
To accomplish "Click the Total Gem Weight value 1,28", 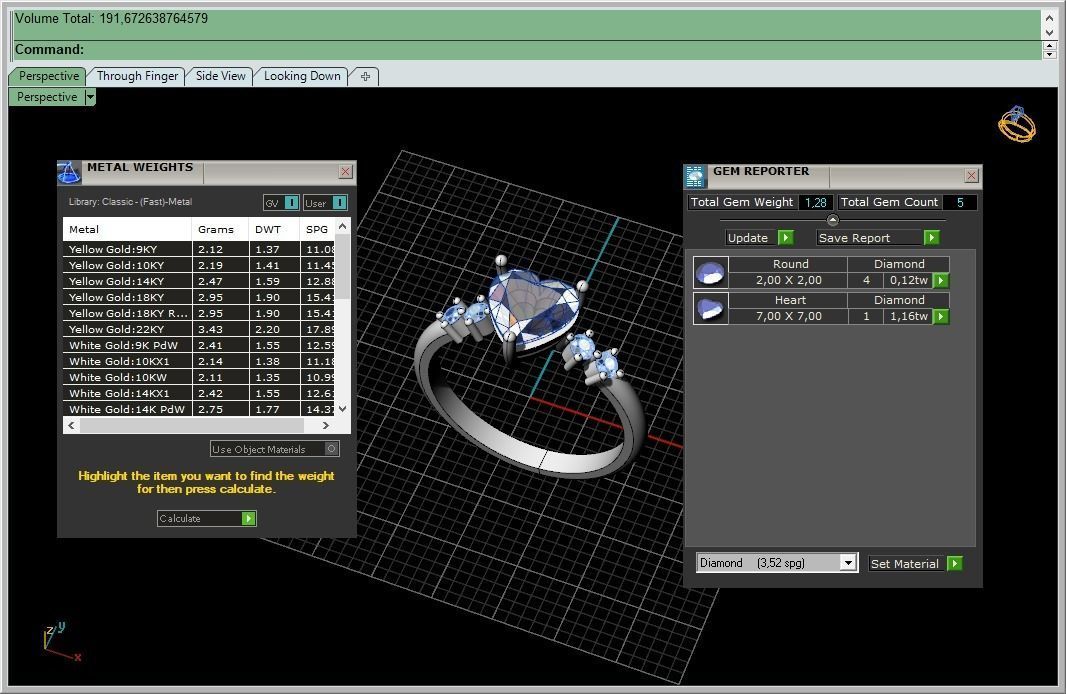I will point(815,203).
